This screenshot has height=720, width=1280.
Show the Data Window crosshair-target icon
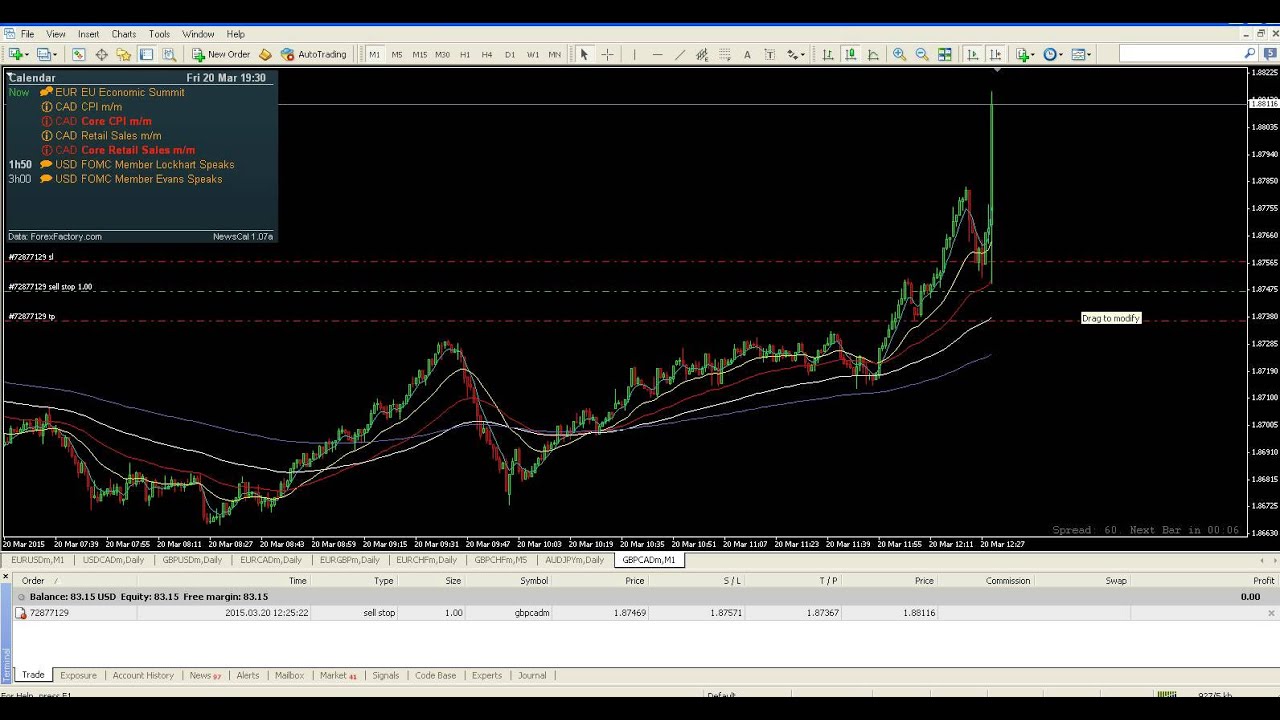[x=101, y=54]
